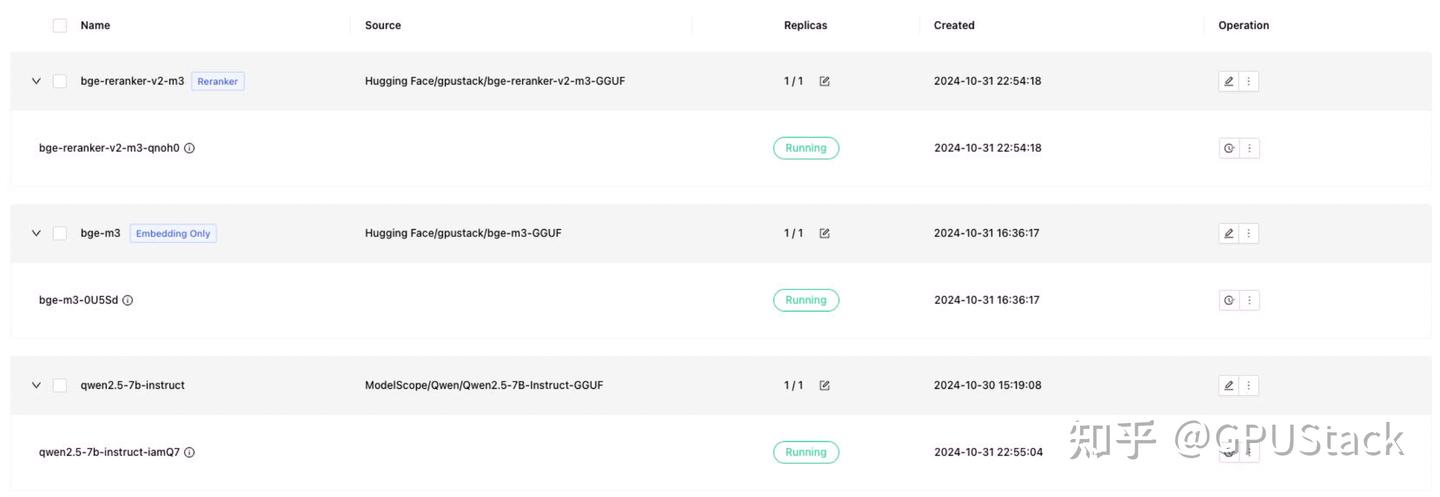The image size is (1440, 497).
Task: Edit replicas count for bge-m3
Action: (824, 234)
